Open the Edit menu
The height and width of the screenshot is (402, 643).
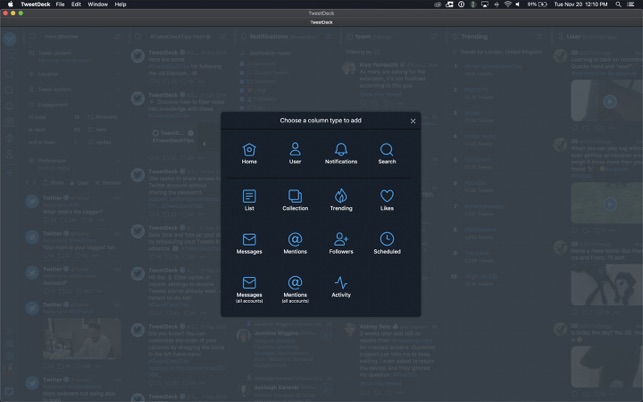pos(76,4)
